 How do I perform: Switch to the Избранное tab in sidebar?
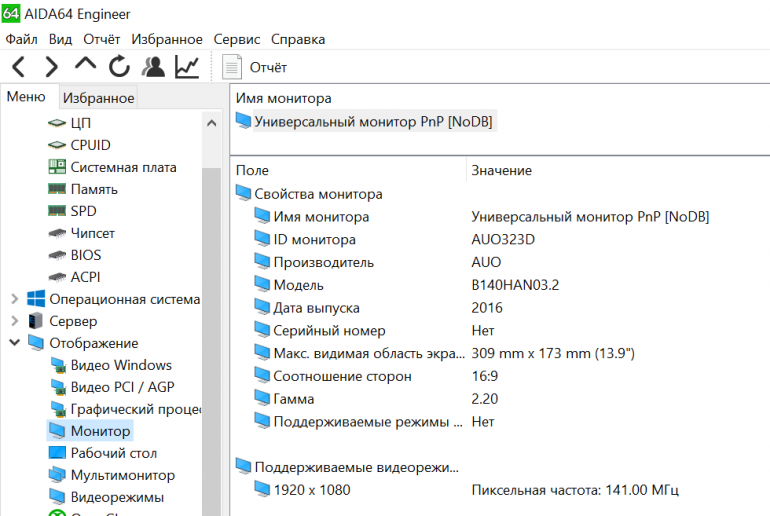tap(98, 98)
